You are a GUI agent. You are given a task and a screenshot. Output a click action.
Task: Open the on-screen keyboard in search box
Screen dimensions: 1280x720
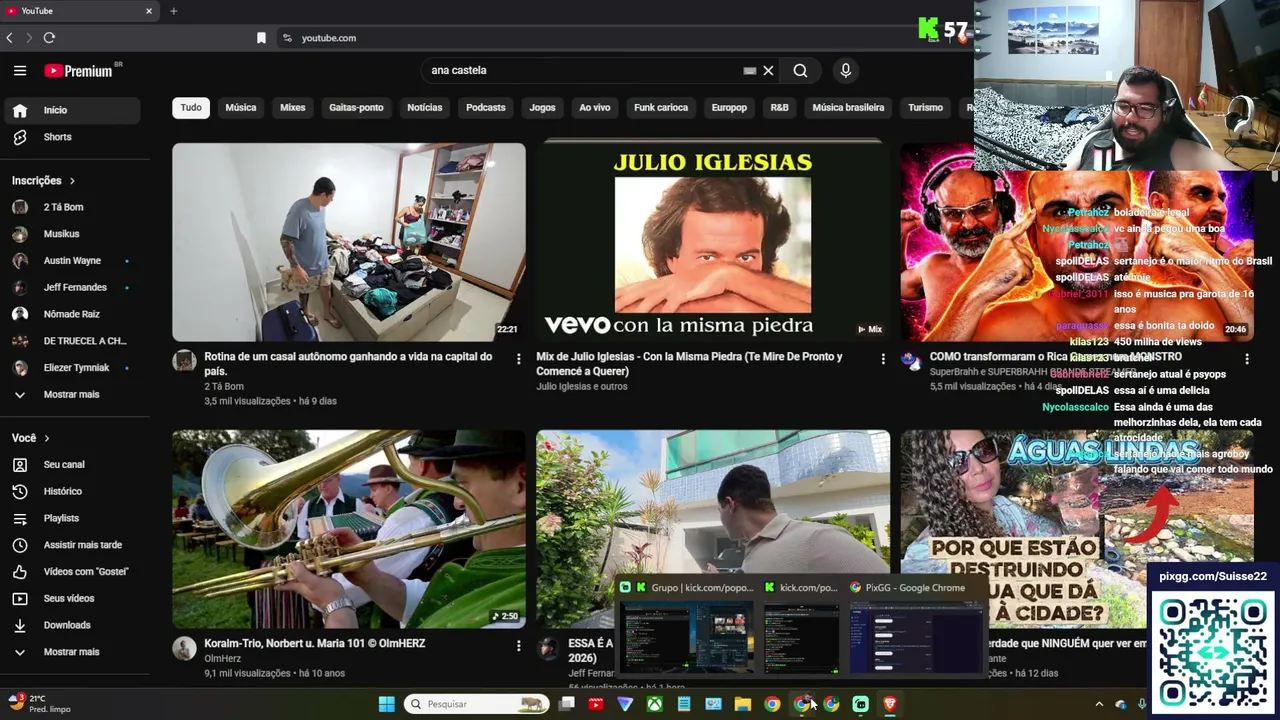click(x=750, y=71)
